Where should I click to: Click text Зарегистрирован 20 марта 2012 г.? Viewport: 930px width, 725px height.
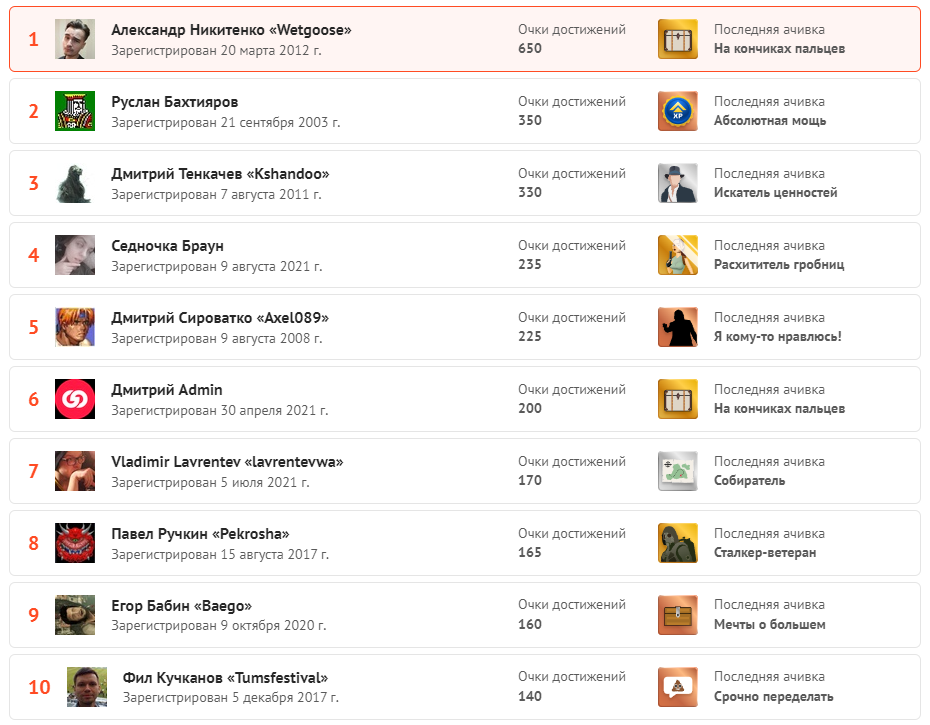click(216, 50)
